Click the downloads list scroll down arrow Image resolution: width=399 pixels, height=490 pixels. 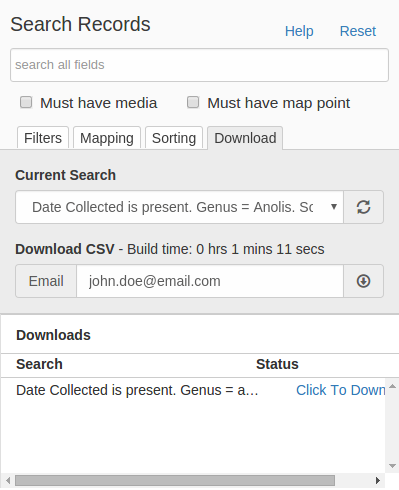click(x=392, y=466)
